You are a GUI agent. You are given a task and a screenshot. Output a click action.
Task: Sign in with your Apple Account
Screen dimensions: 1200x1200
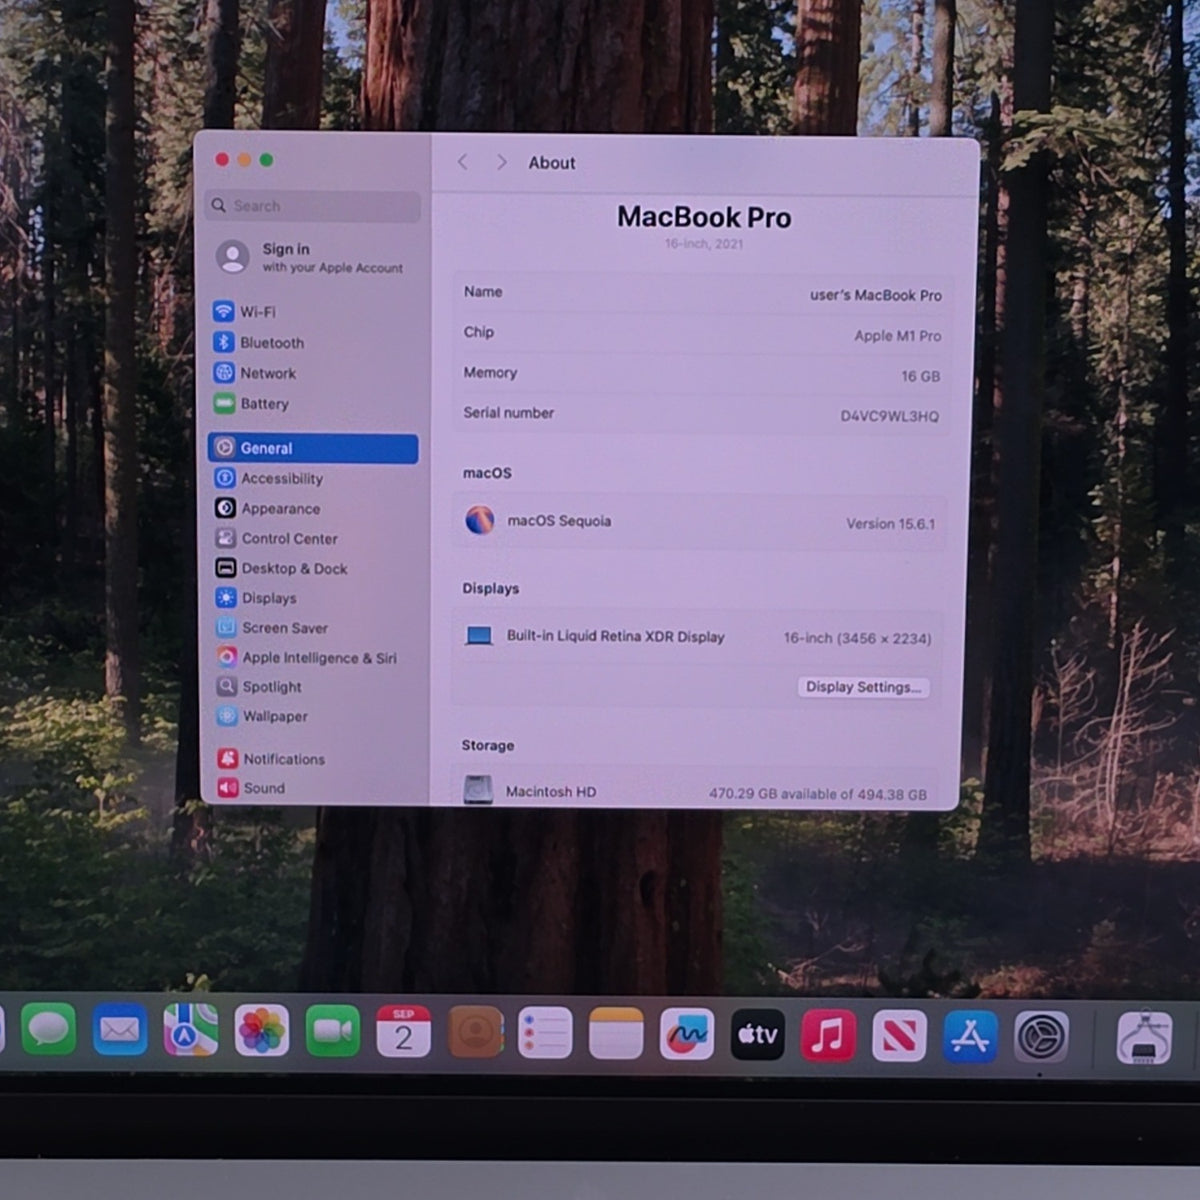pos(310,257)
